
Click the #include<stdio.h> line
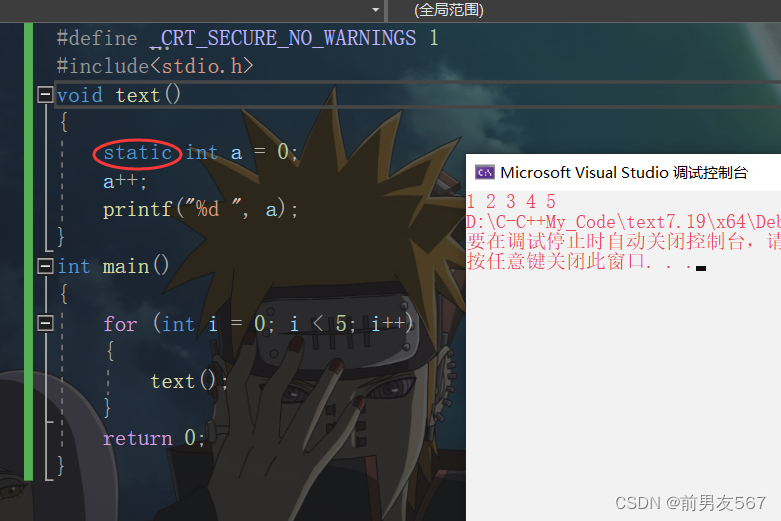pos(155,66)
